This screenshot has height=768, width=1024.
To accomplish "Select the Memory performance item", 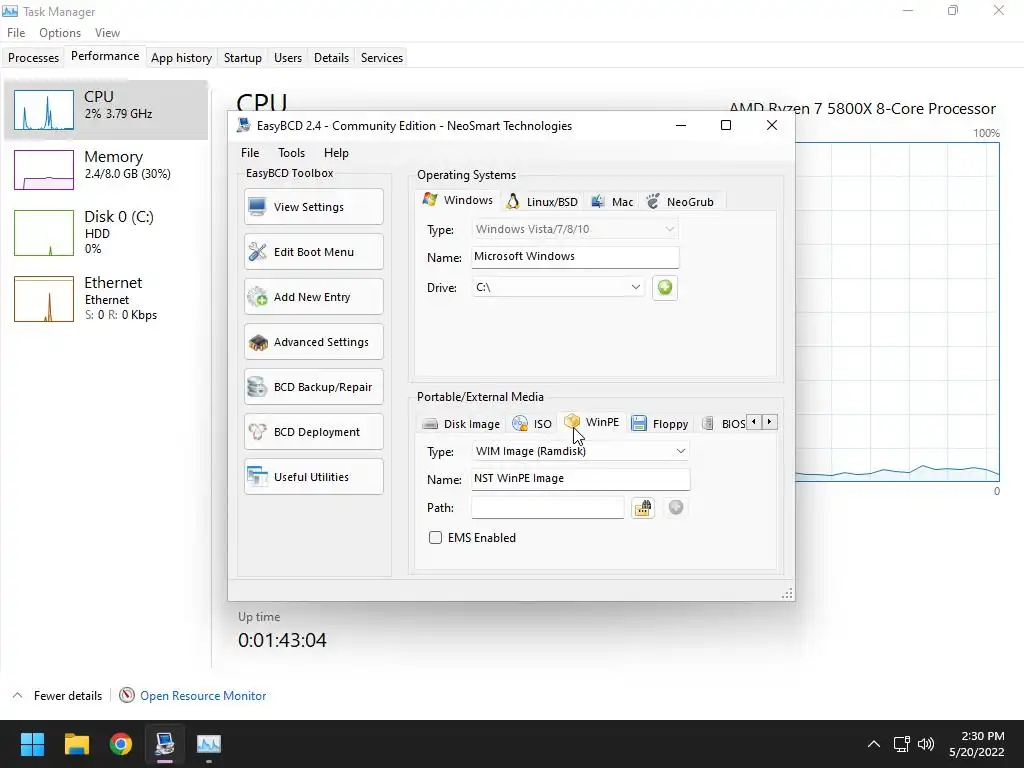I will pos(106,170).
